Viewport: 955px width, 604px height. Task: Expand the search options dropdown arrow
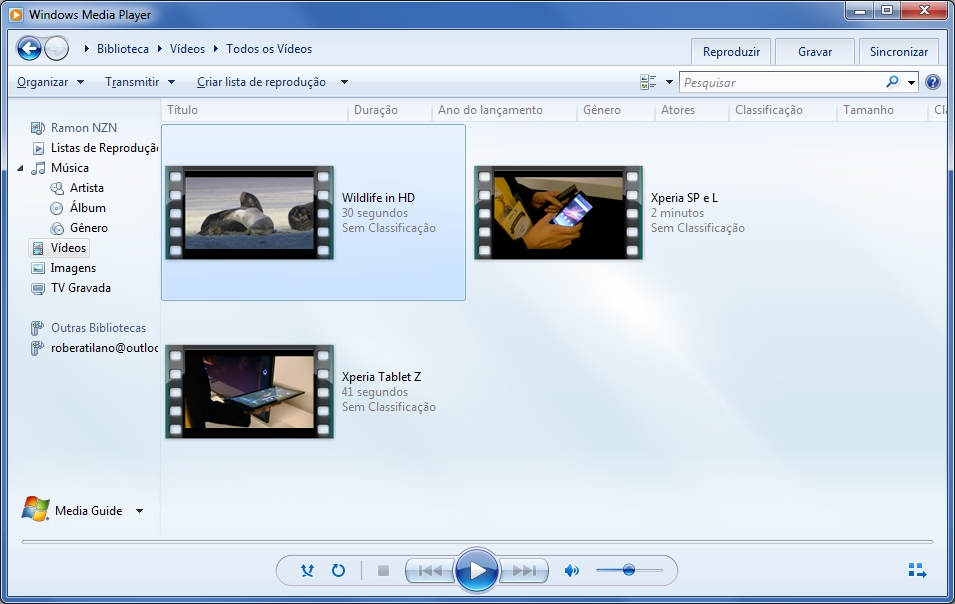pos(912,82)
